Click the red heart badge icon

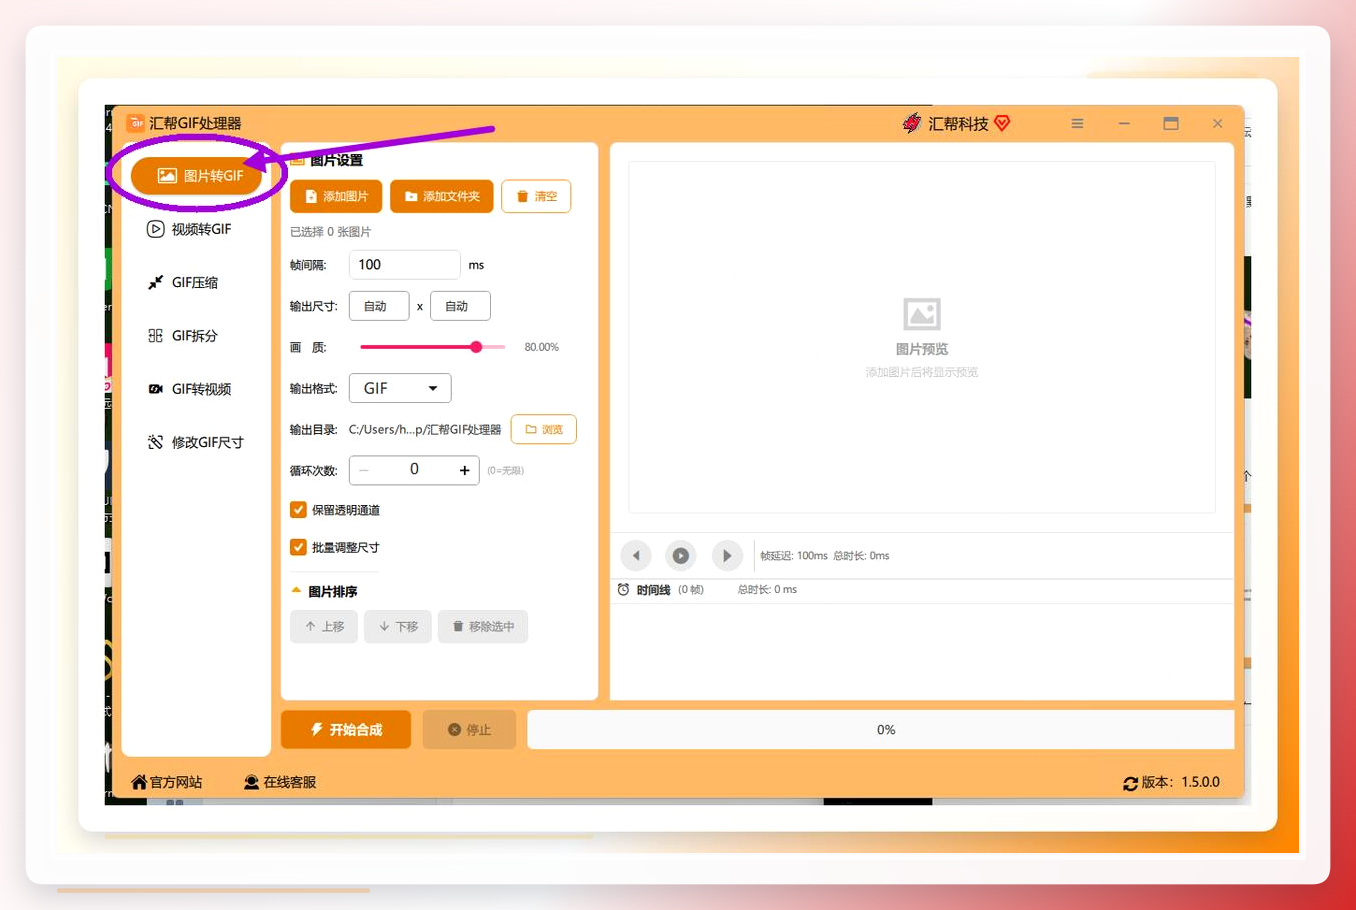pos(1002,123)
